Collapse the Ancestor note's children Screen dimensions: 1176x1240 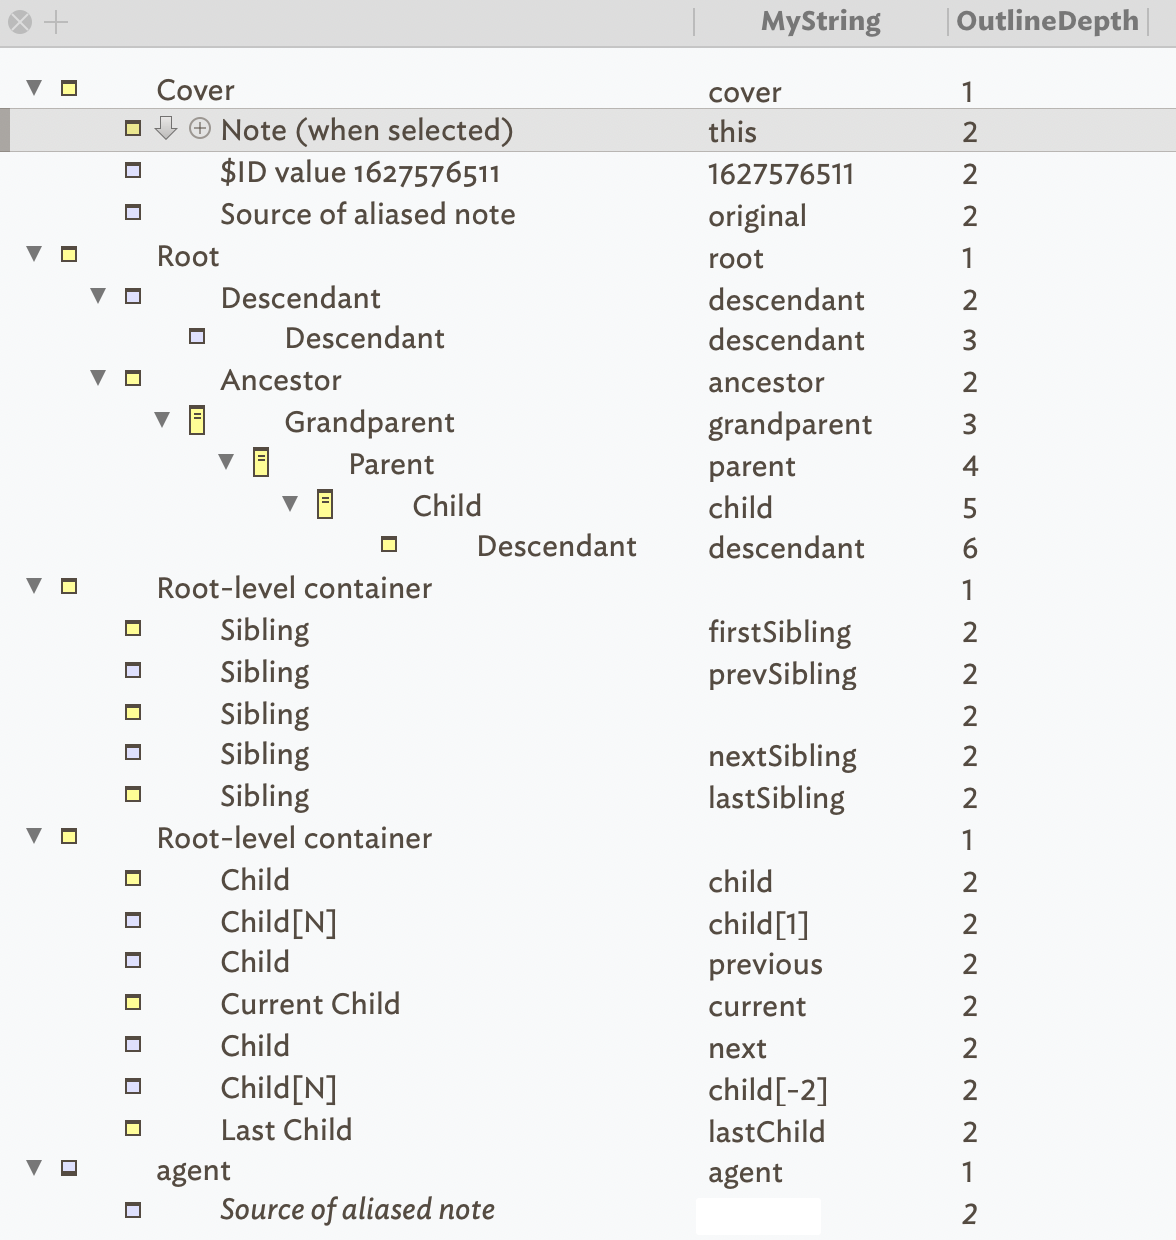pyautogui.click(x=99, y=378)
